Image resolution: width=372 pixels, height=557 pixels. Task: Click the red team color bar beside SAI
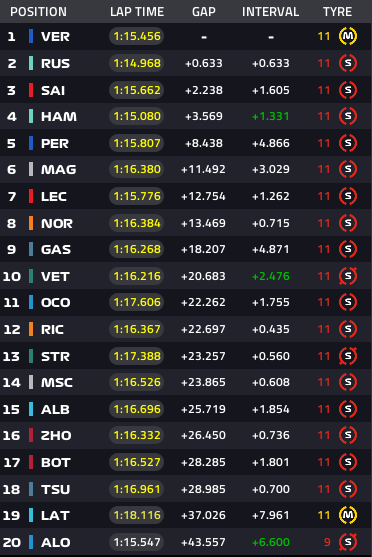pos(31,90)
